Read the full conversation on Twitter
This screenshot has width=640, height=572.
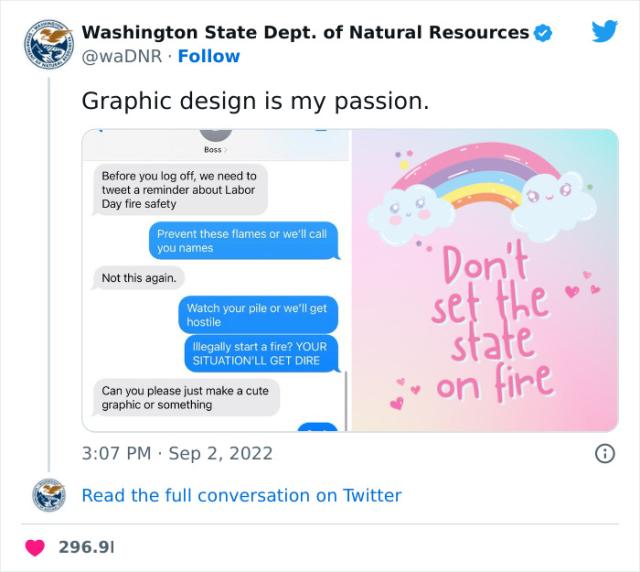coord(241,495)
